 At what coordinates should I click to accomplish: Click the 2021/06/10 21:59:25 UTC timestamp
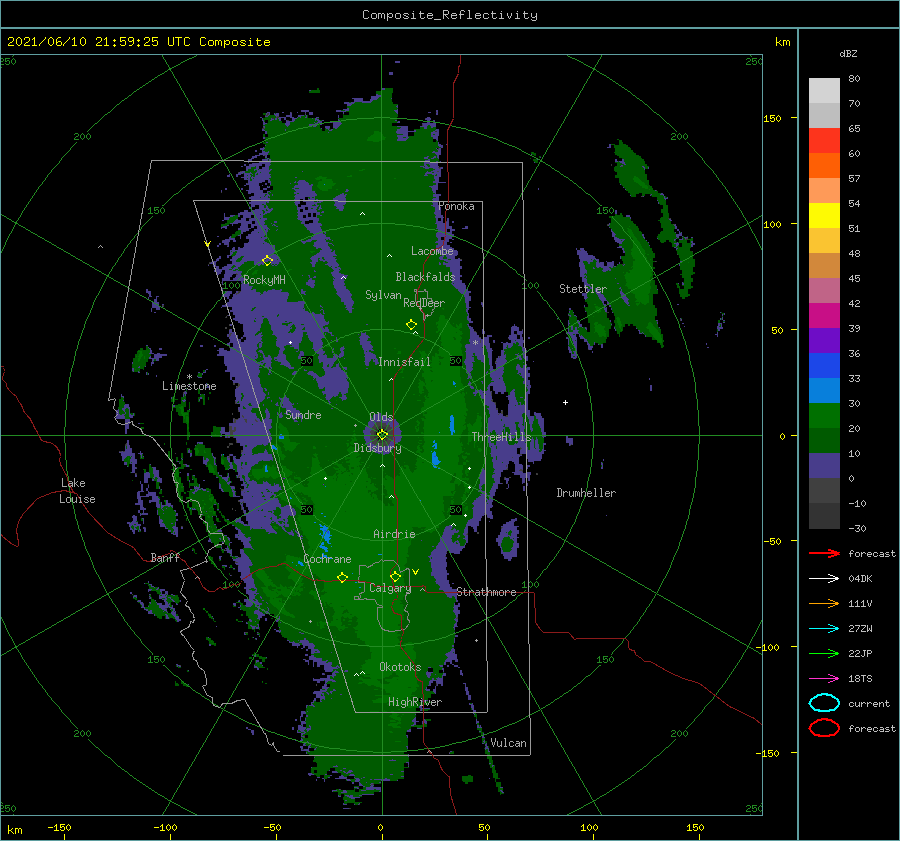99,42
